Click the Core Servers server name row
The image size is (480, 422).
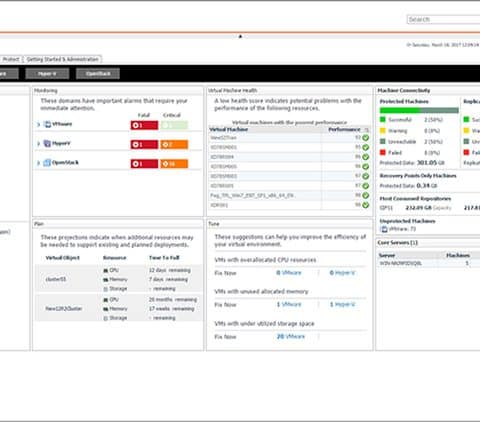coord(400,263)
